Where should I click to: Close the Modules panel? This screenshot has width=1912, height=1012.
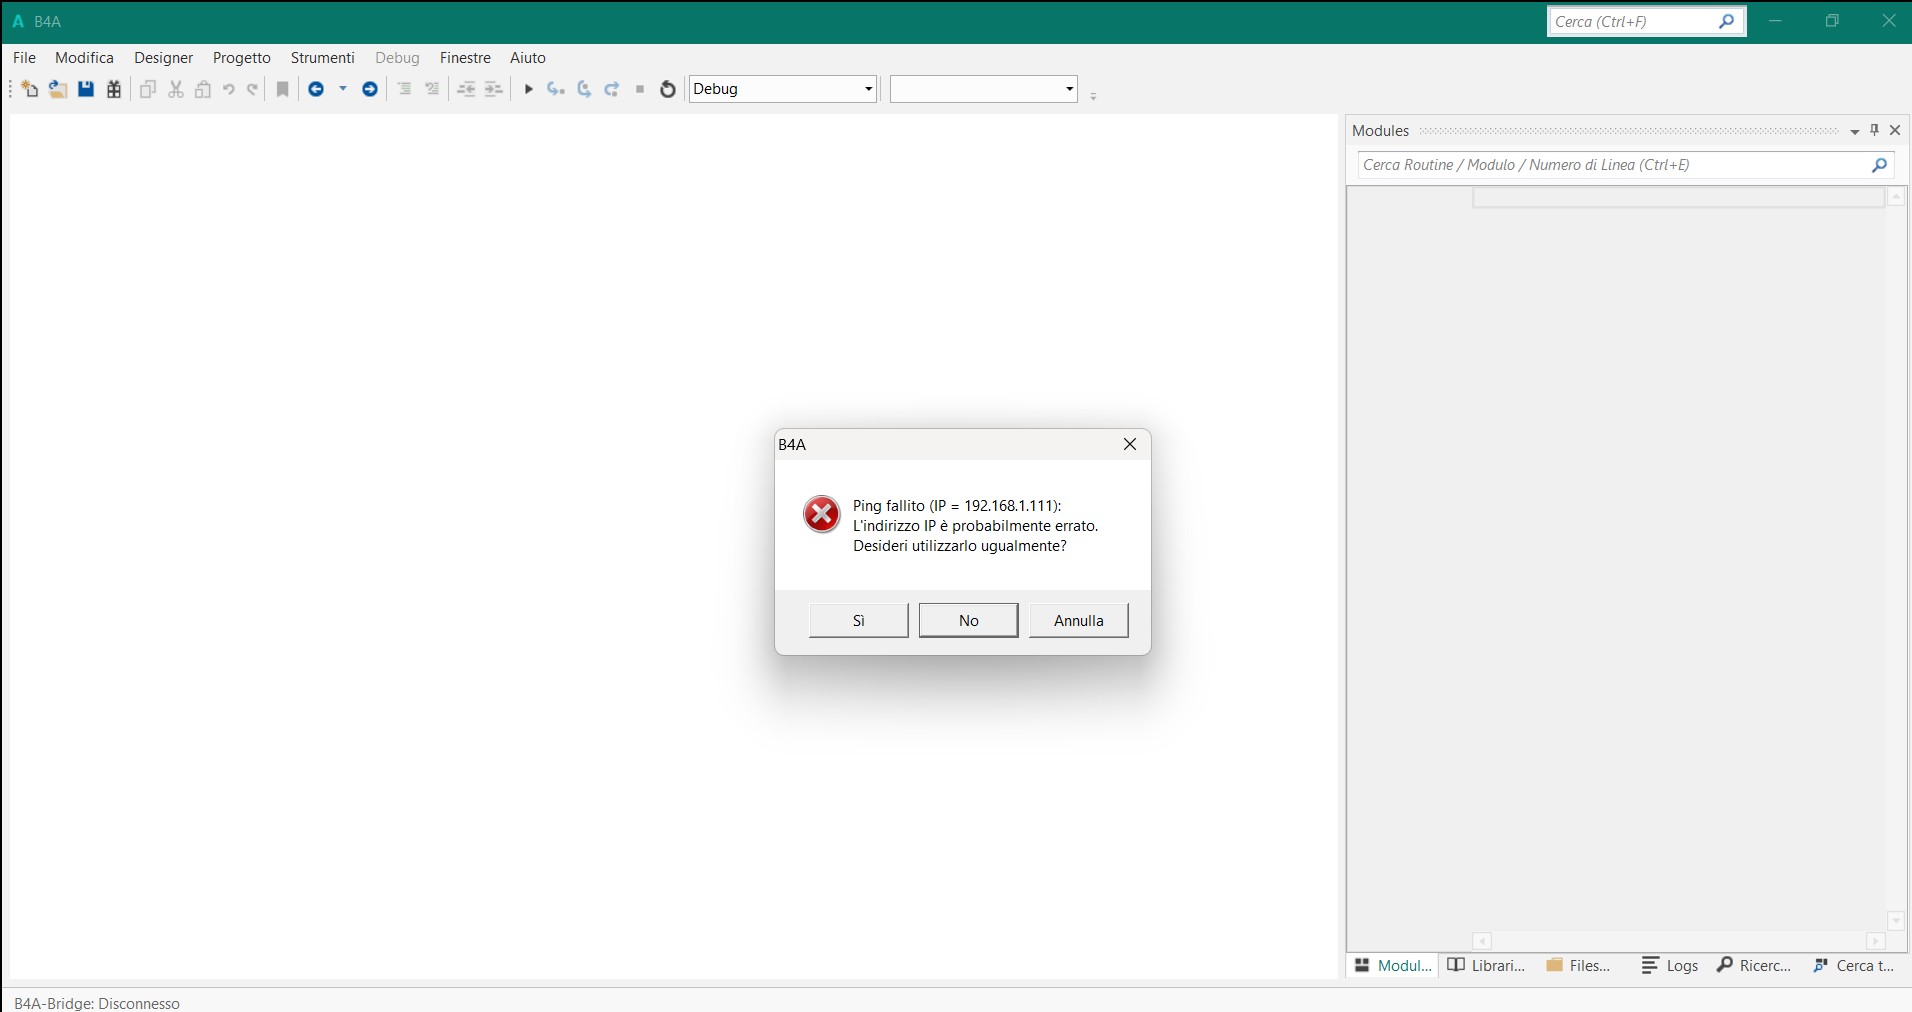coord(1895,130)
